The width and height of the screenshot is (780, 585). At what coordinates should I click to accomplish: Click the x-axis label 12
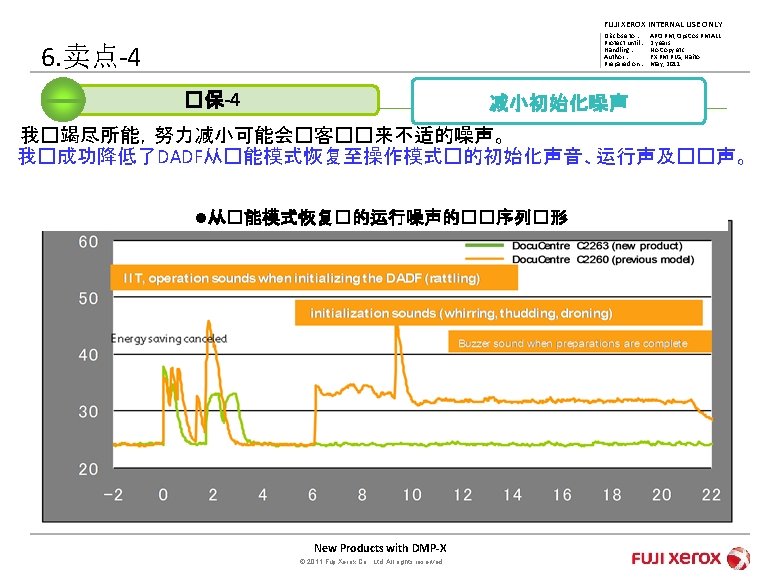click(463, 495)
